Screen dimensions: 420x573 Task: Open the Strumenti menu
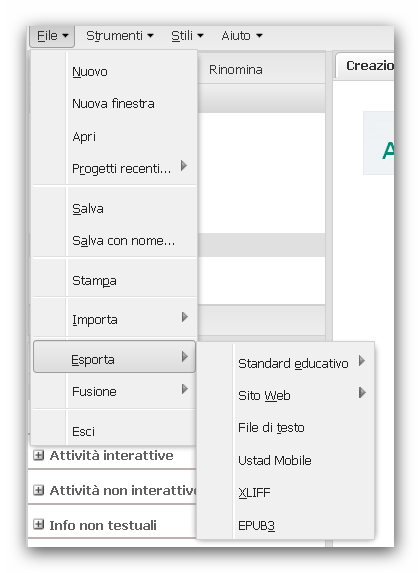coord(120,36)
